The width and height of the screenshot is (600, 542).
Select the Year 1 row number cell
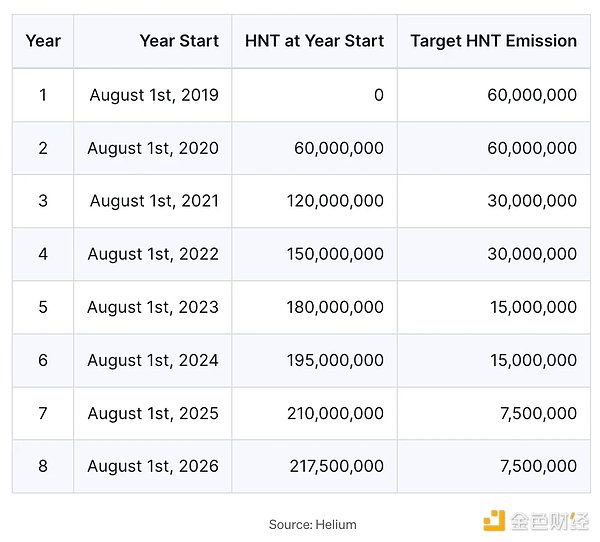point(43,95)
